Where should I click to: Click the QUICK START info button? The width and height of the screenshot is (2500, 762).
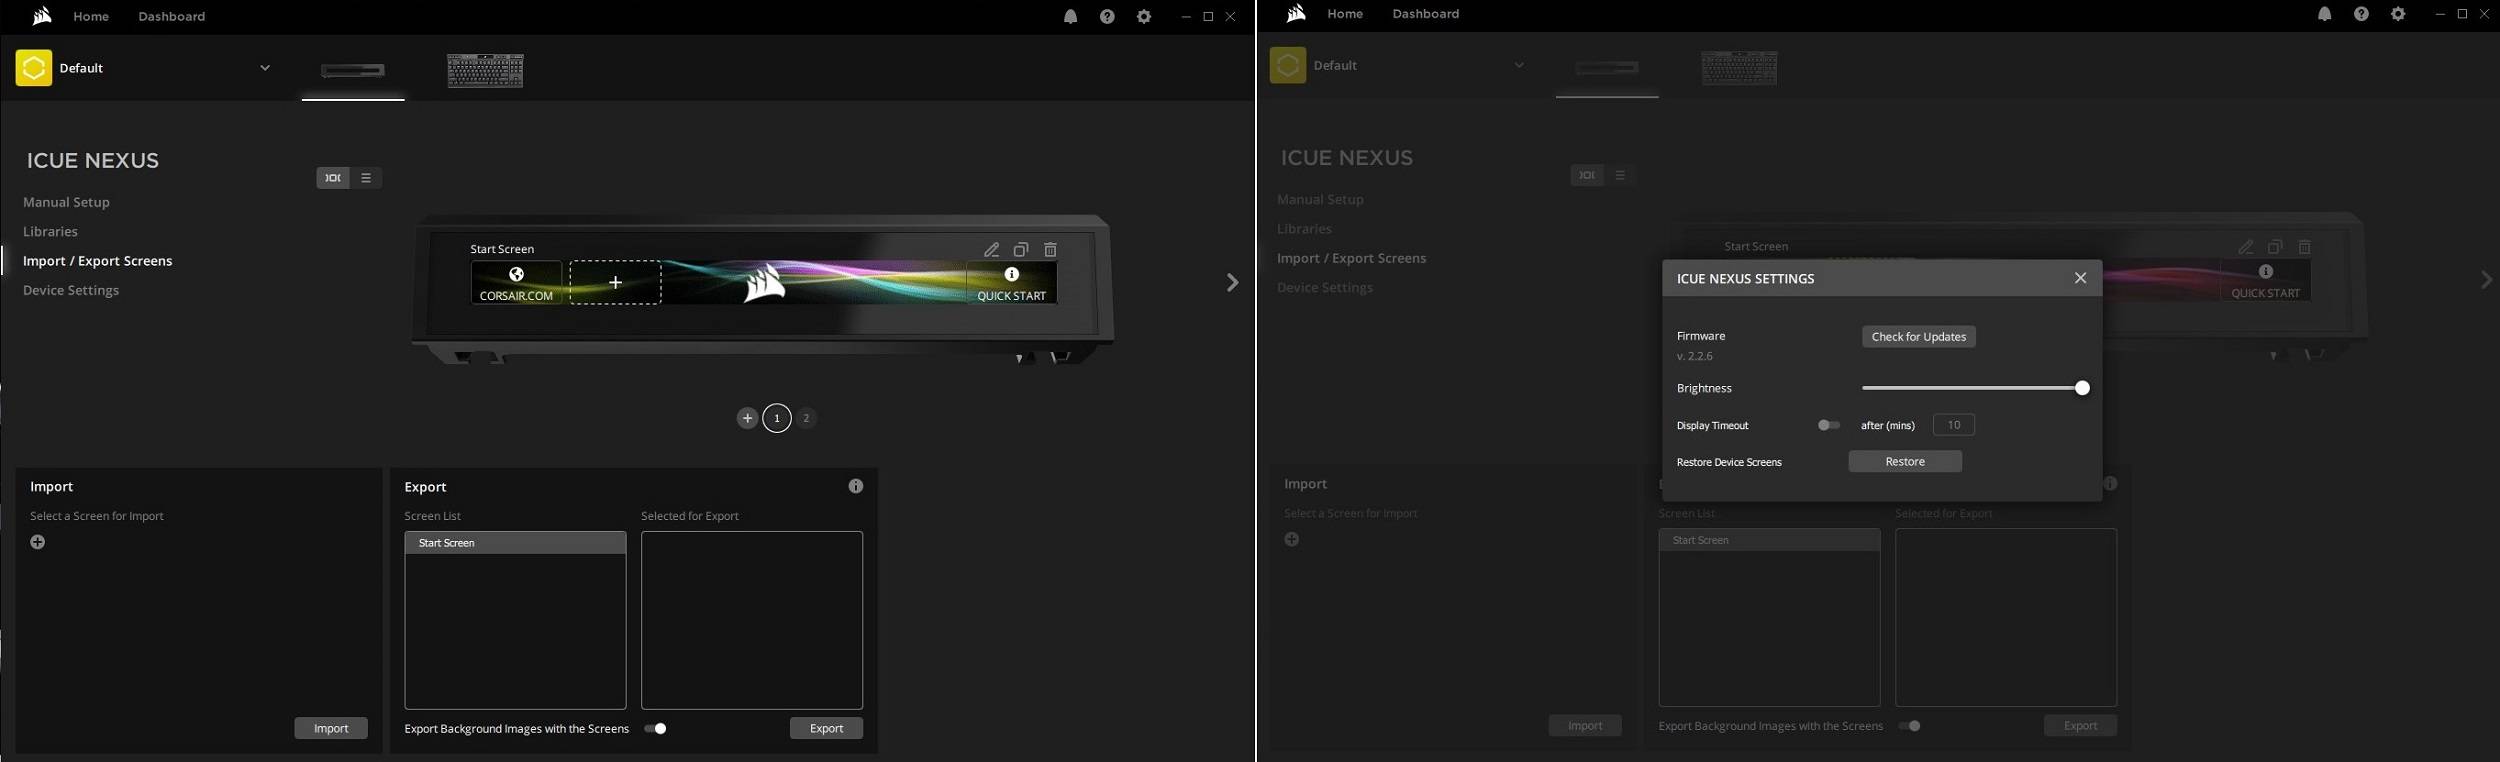[1011, 283]
